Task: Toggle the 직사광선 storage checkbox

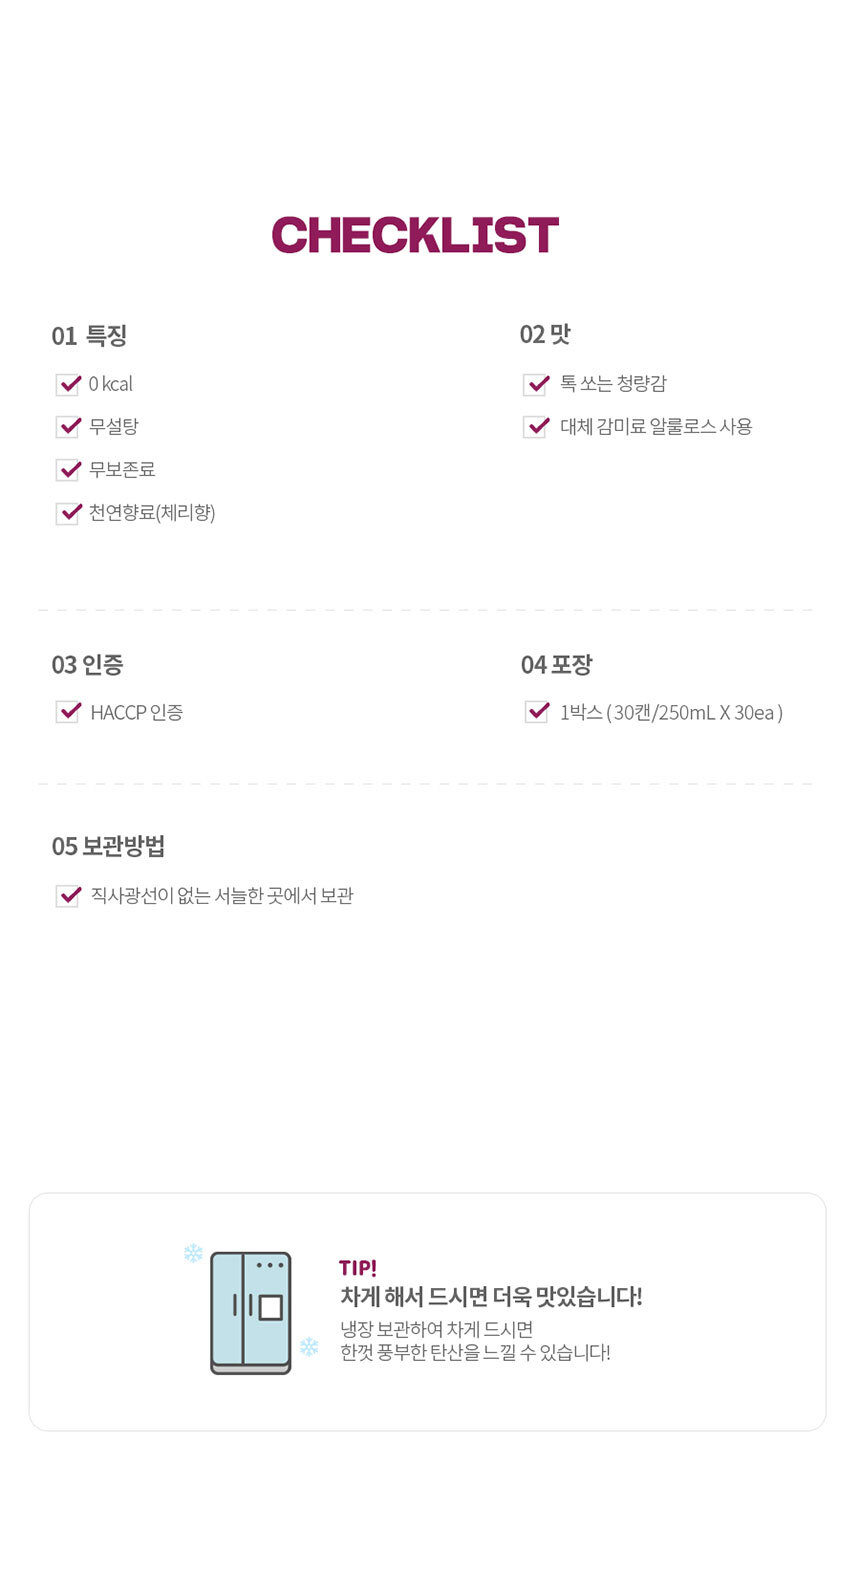Action: pyautogui.click(x=68, y=896)
